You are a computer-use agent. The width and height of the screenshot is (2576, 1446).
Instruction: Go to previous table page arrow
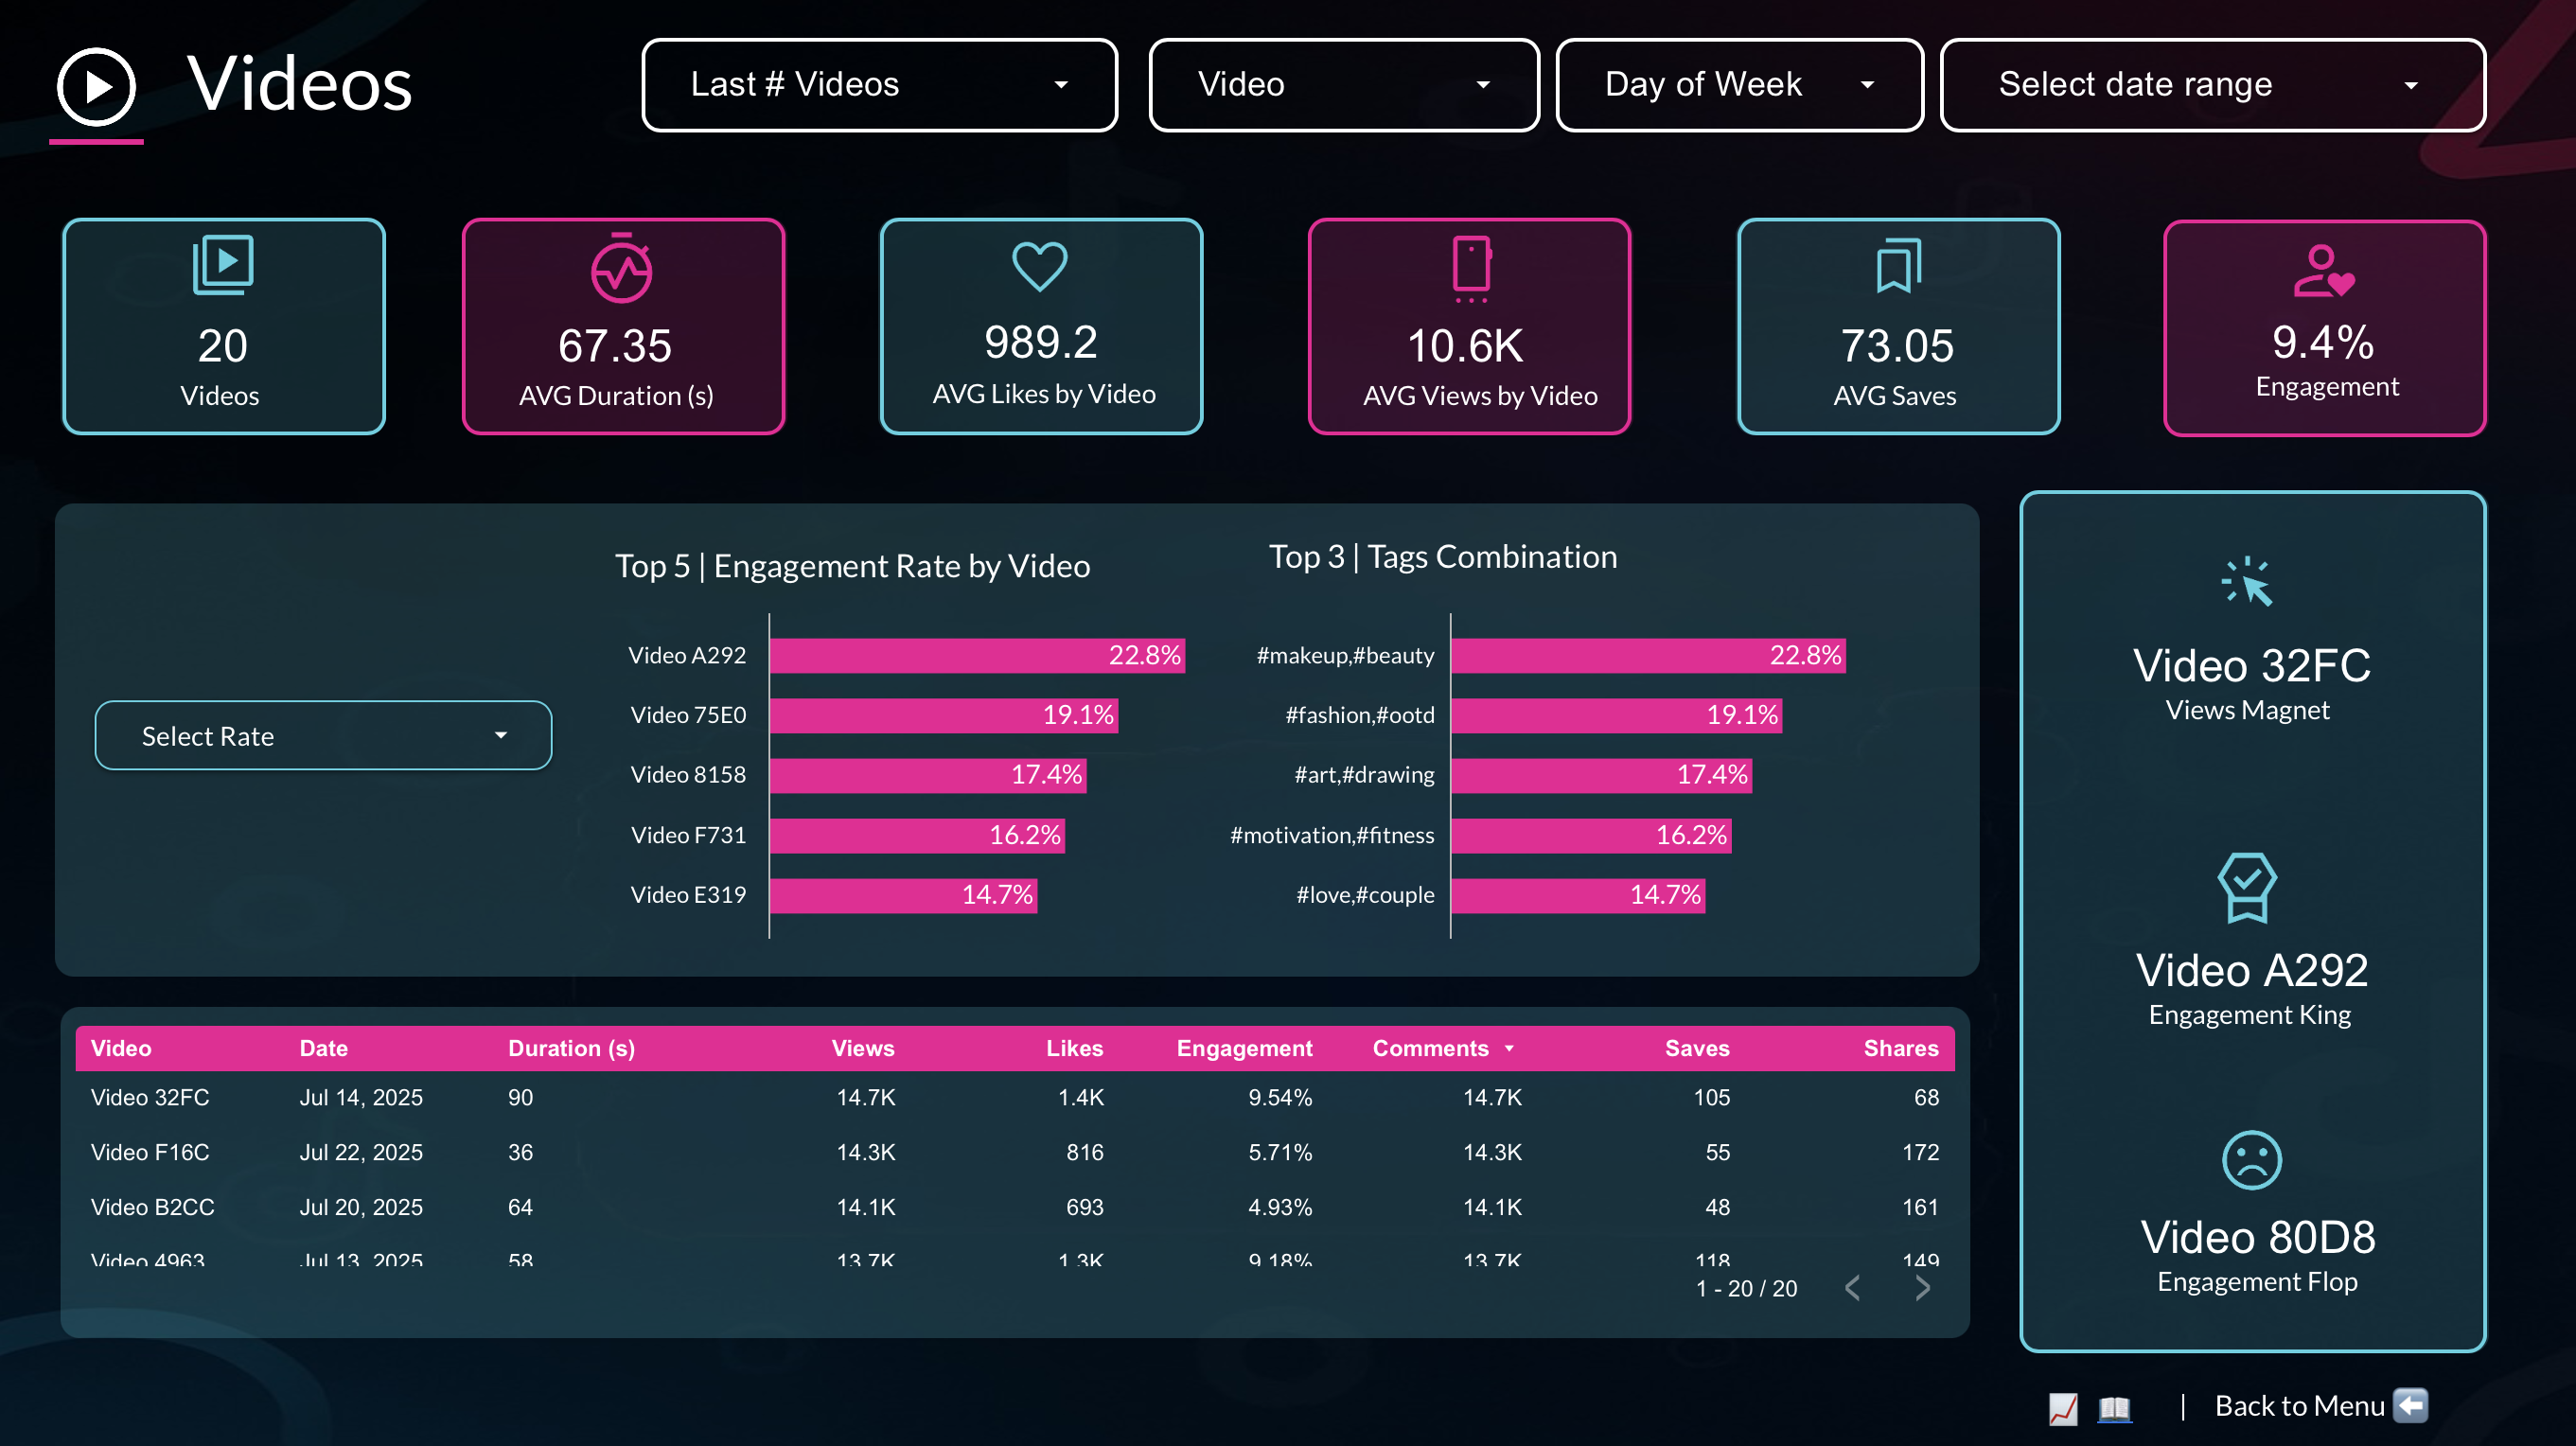point(1852,1288)
